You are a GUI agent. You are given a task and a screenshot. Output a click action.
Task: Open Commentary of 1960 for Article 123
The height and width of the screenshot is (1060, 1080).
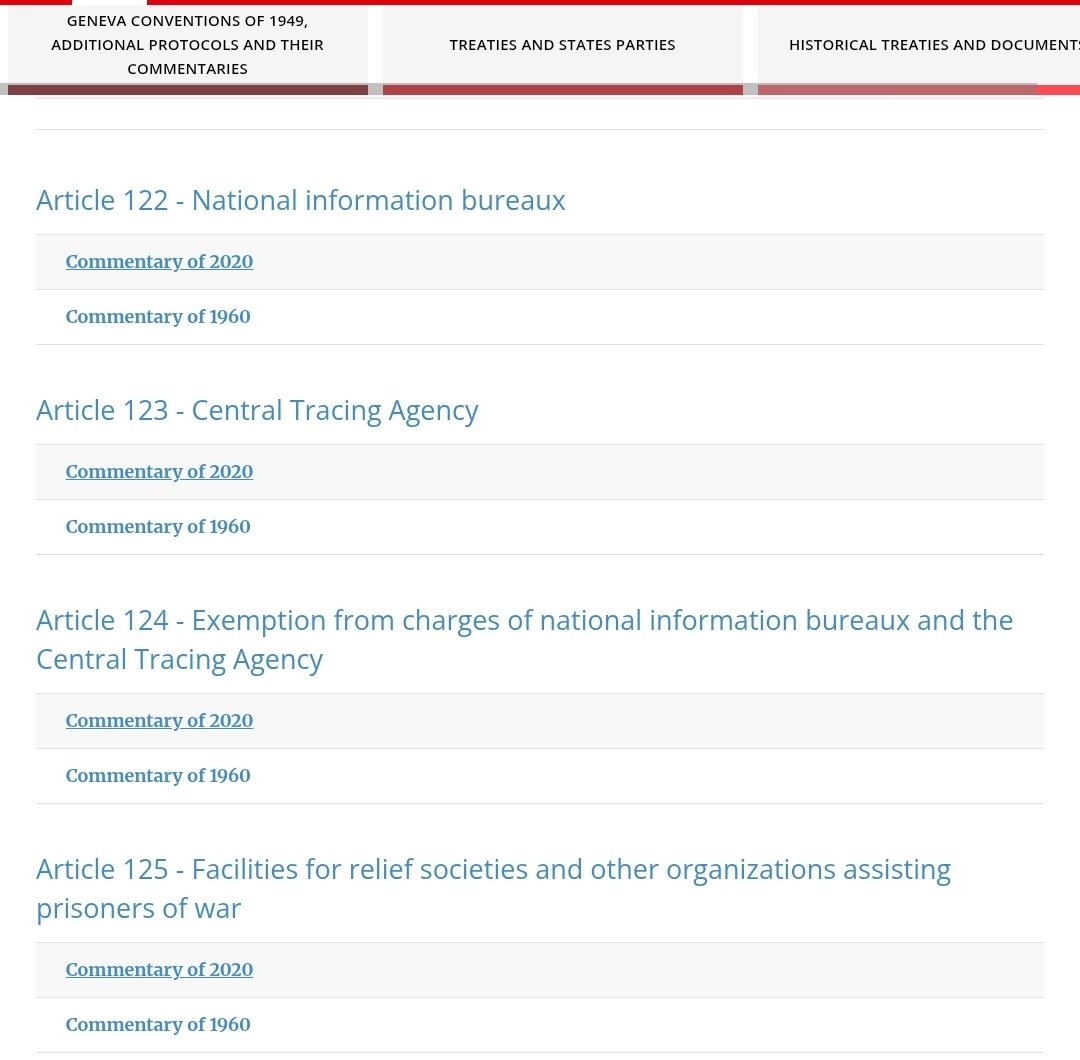click(158, 527)
